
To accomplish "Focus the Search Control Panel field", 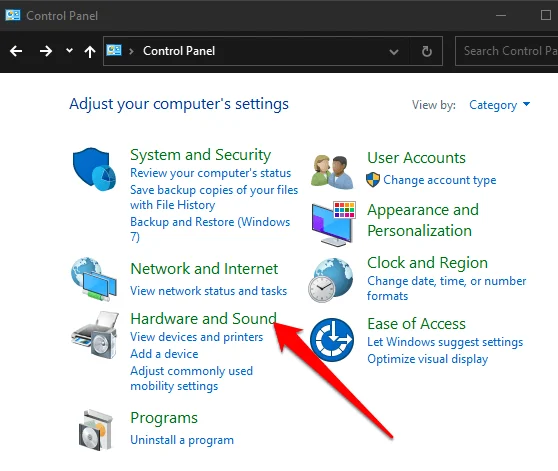I will [x=506, y=51].
